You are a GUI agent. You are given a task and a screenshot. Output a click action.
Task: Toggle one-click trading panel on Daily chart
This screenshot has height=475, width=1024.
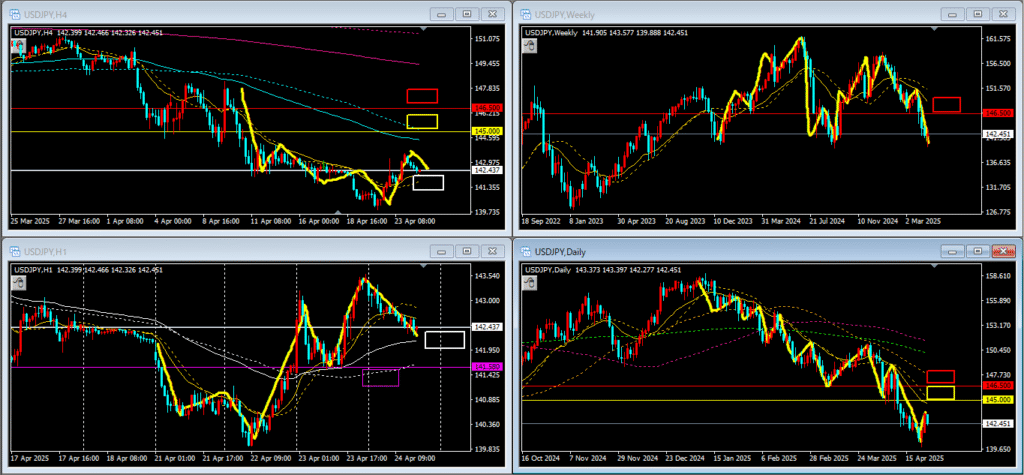(x=529, y=283)
